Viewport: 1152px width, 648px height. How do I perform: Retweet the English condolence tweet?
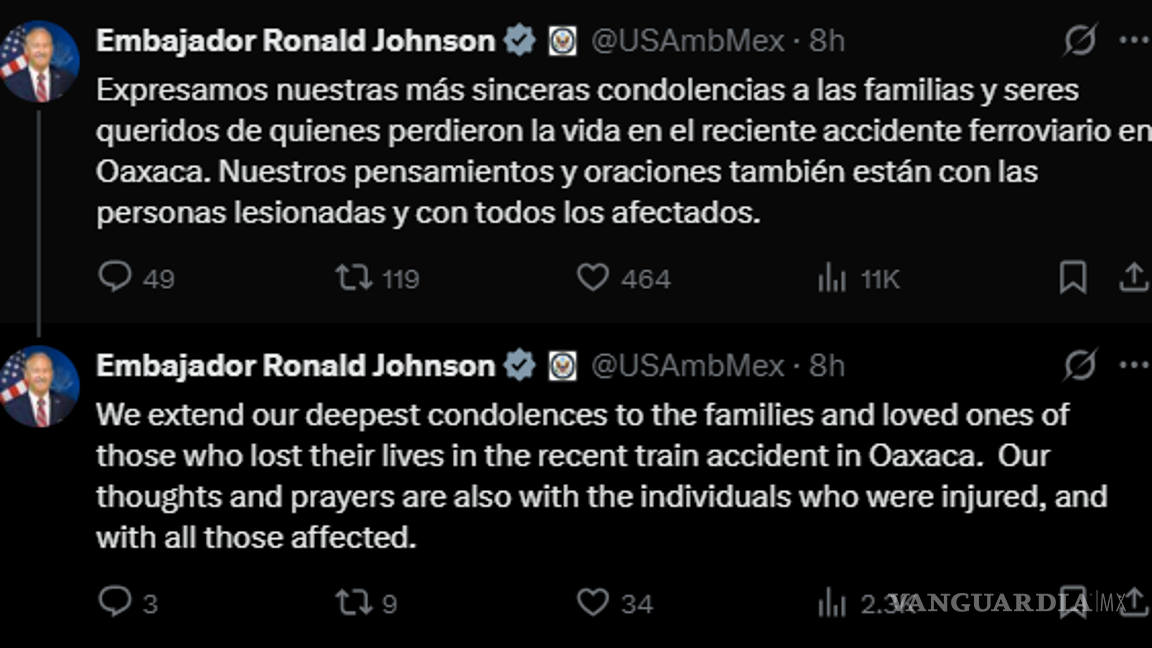click(354, 602)
